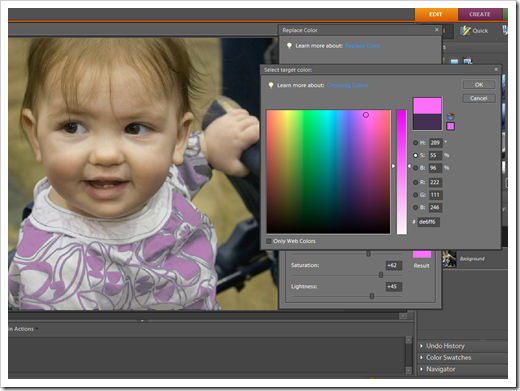Expand the Color Swatches panel
Viewport: 520px width, 391px height.
point(421,358)
